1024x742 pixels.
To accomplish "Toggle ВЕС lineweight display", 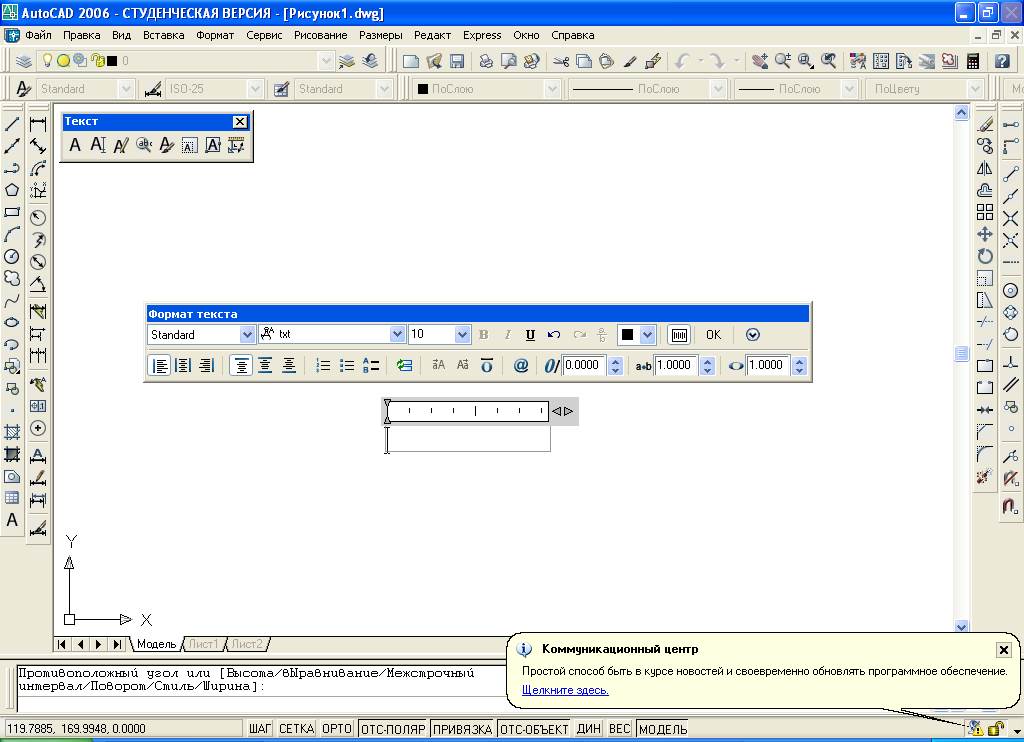I will tap(620, 729).
